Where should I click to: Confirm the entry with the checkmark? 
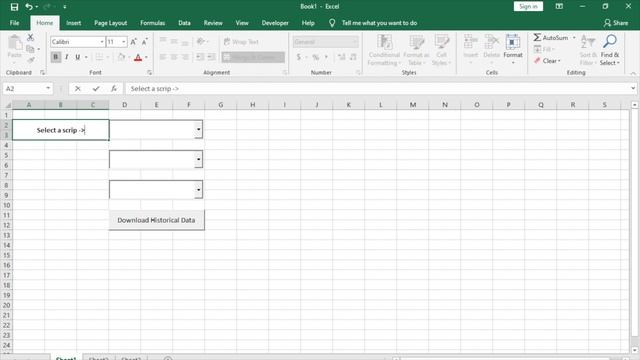pyautogui.click(x=96, y=88)
